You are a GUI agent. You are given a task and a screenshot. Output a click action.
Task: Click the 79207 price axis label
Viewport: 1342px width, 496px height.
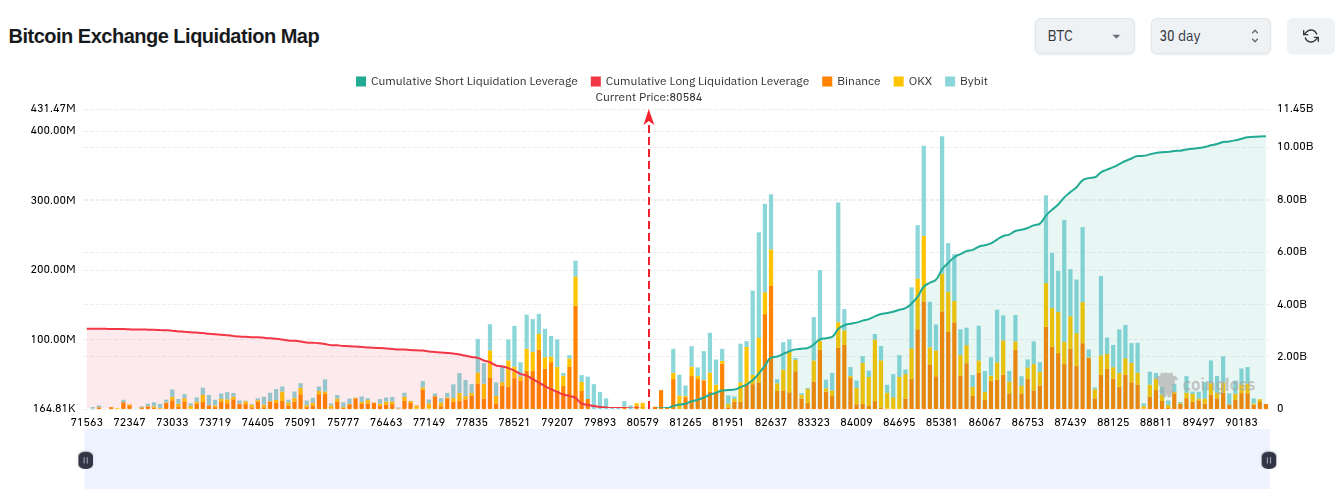coord(557,423)
